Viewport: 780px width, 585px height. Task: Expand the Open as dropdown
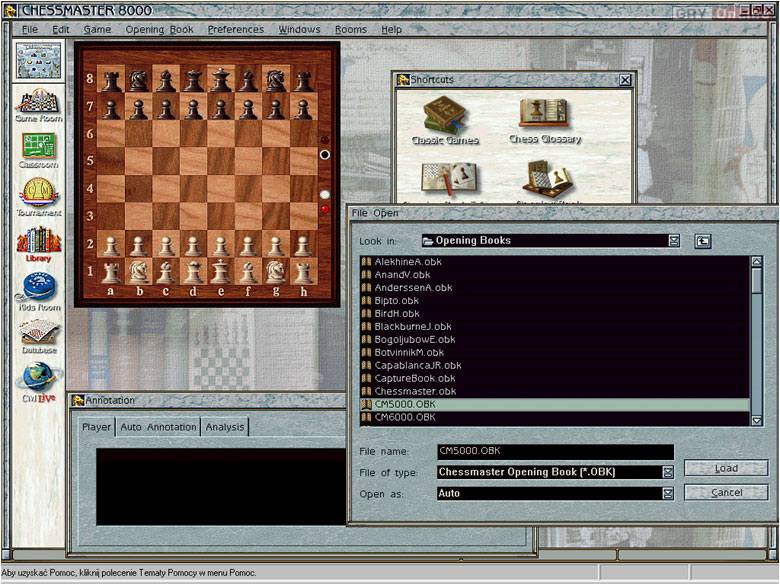point(668,493)
